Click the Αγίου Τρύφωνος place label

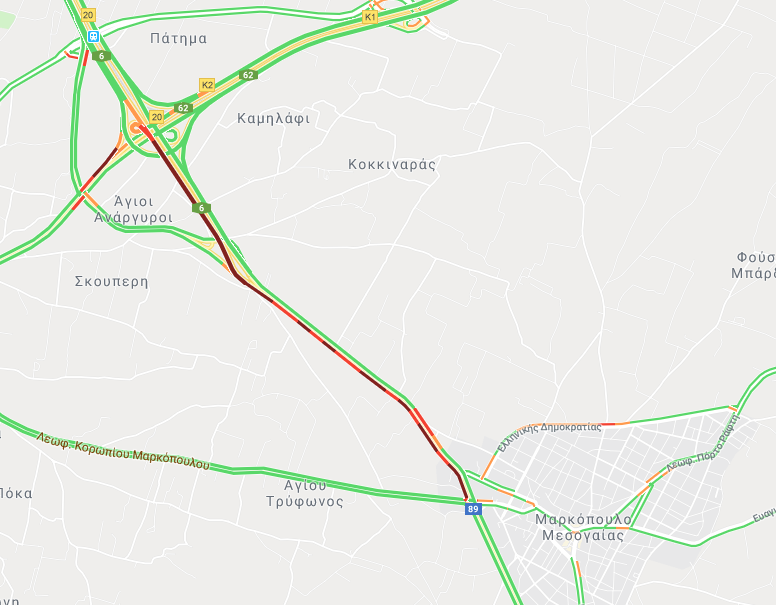point(305,493)
